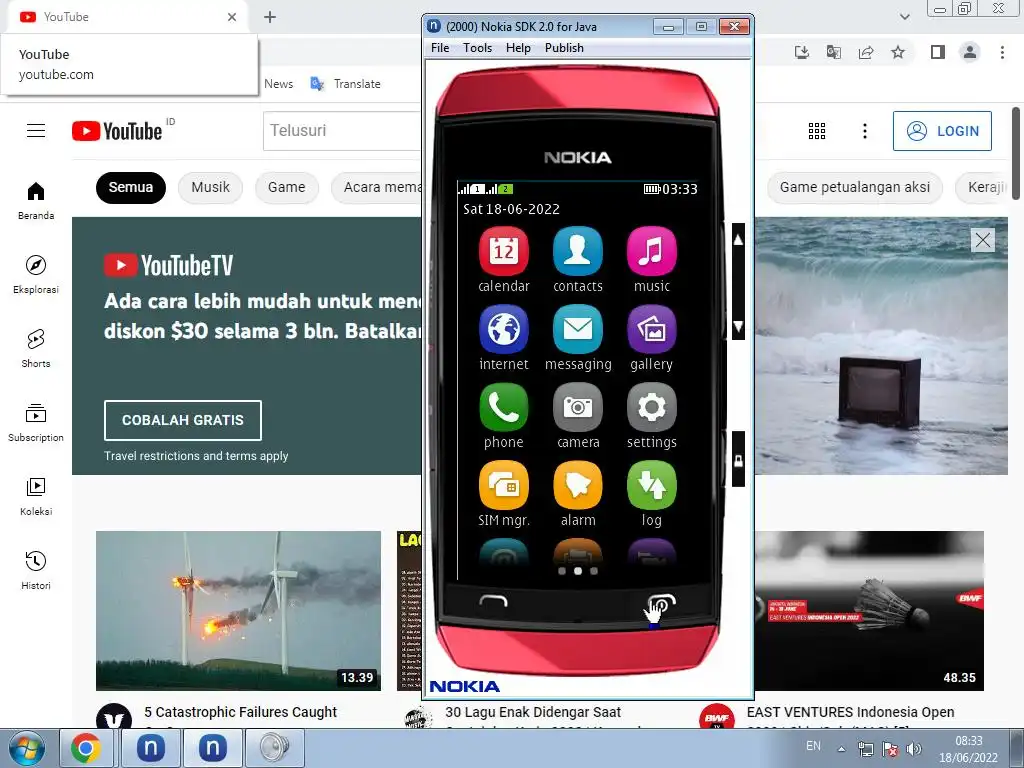The image size is (1024, 768).
Task: Click the LOGIN button on YouTube
Action: click(x=942, y=131)
